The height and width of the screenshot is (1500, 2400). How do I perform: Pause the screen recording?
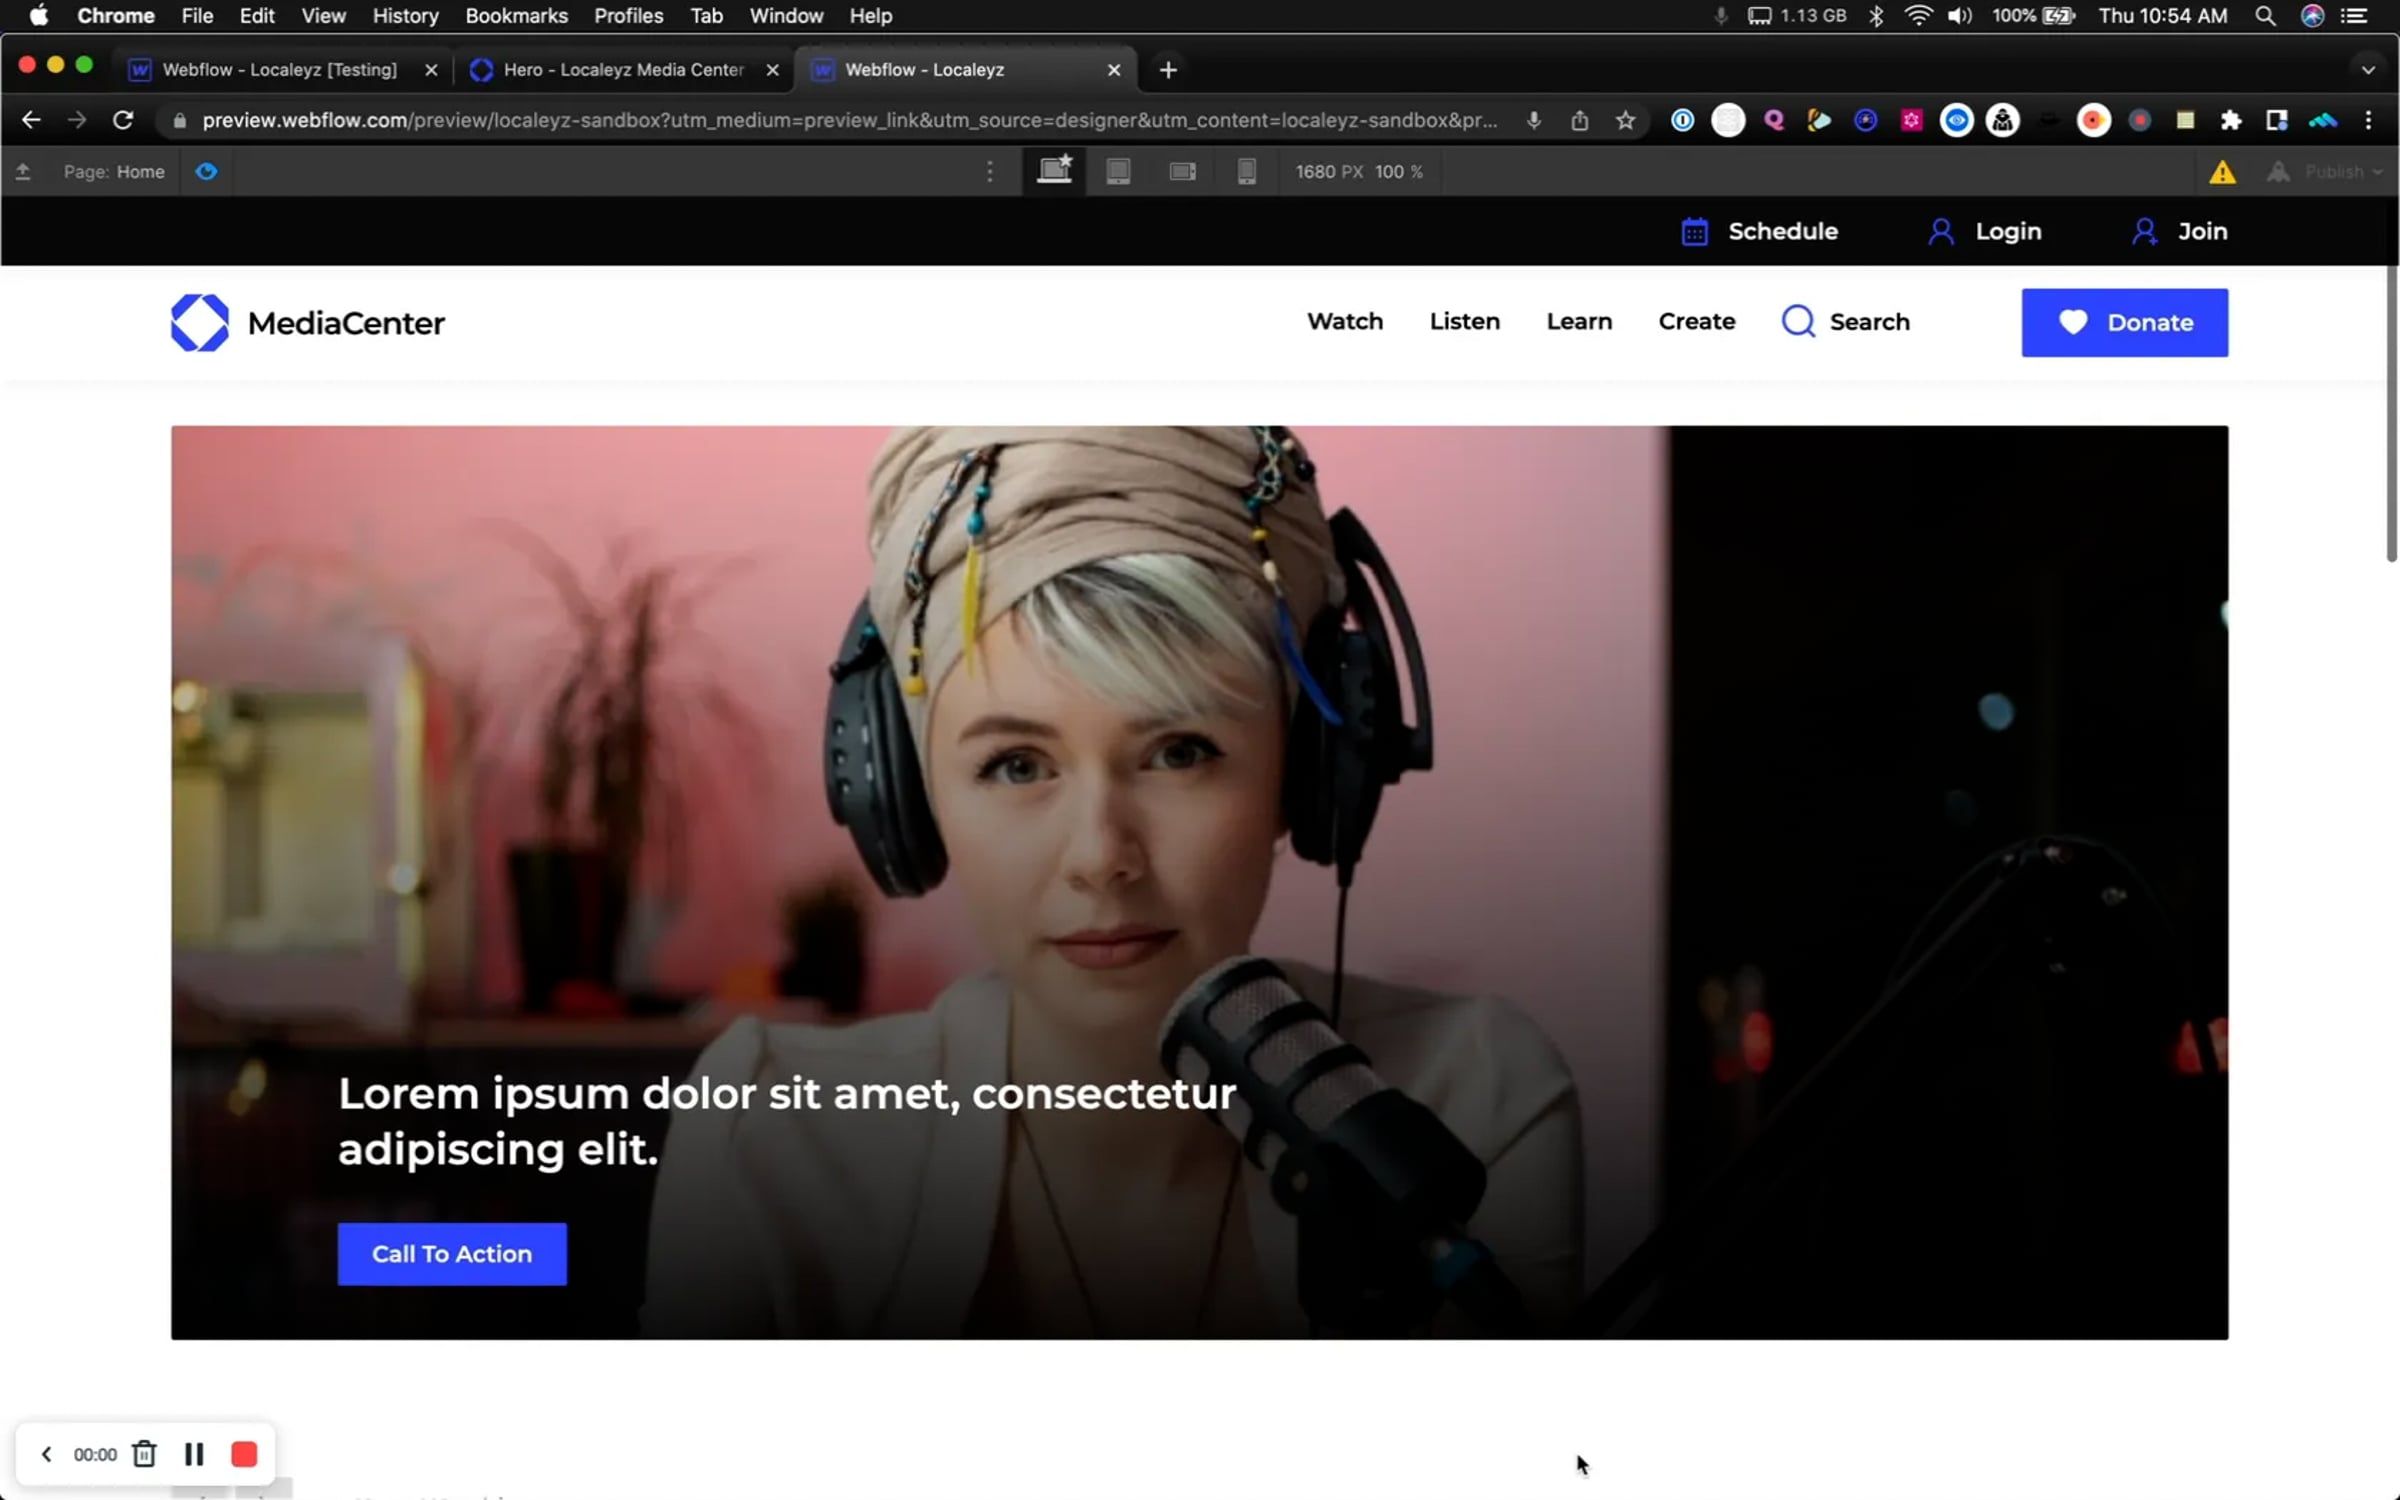(194, 1454)
